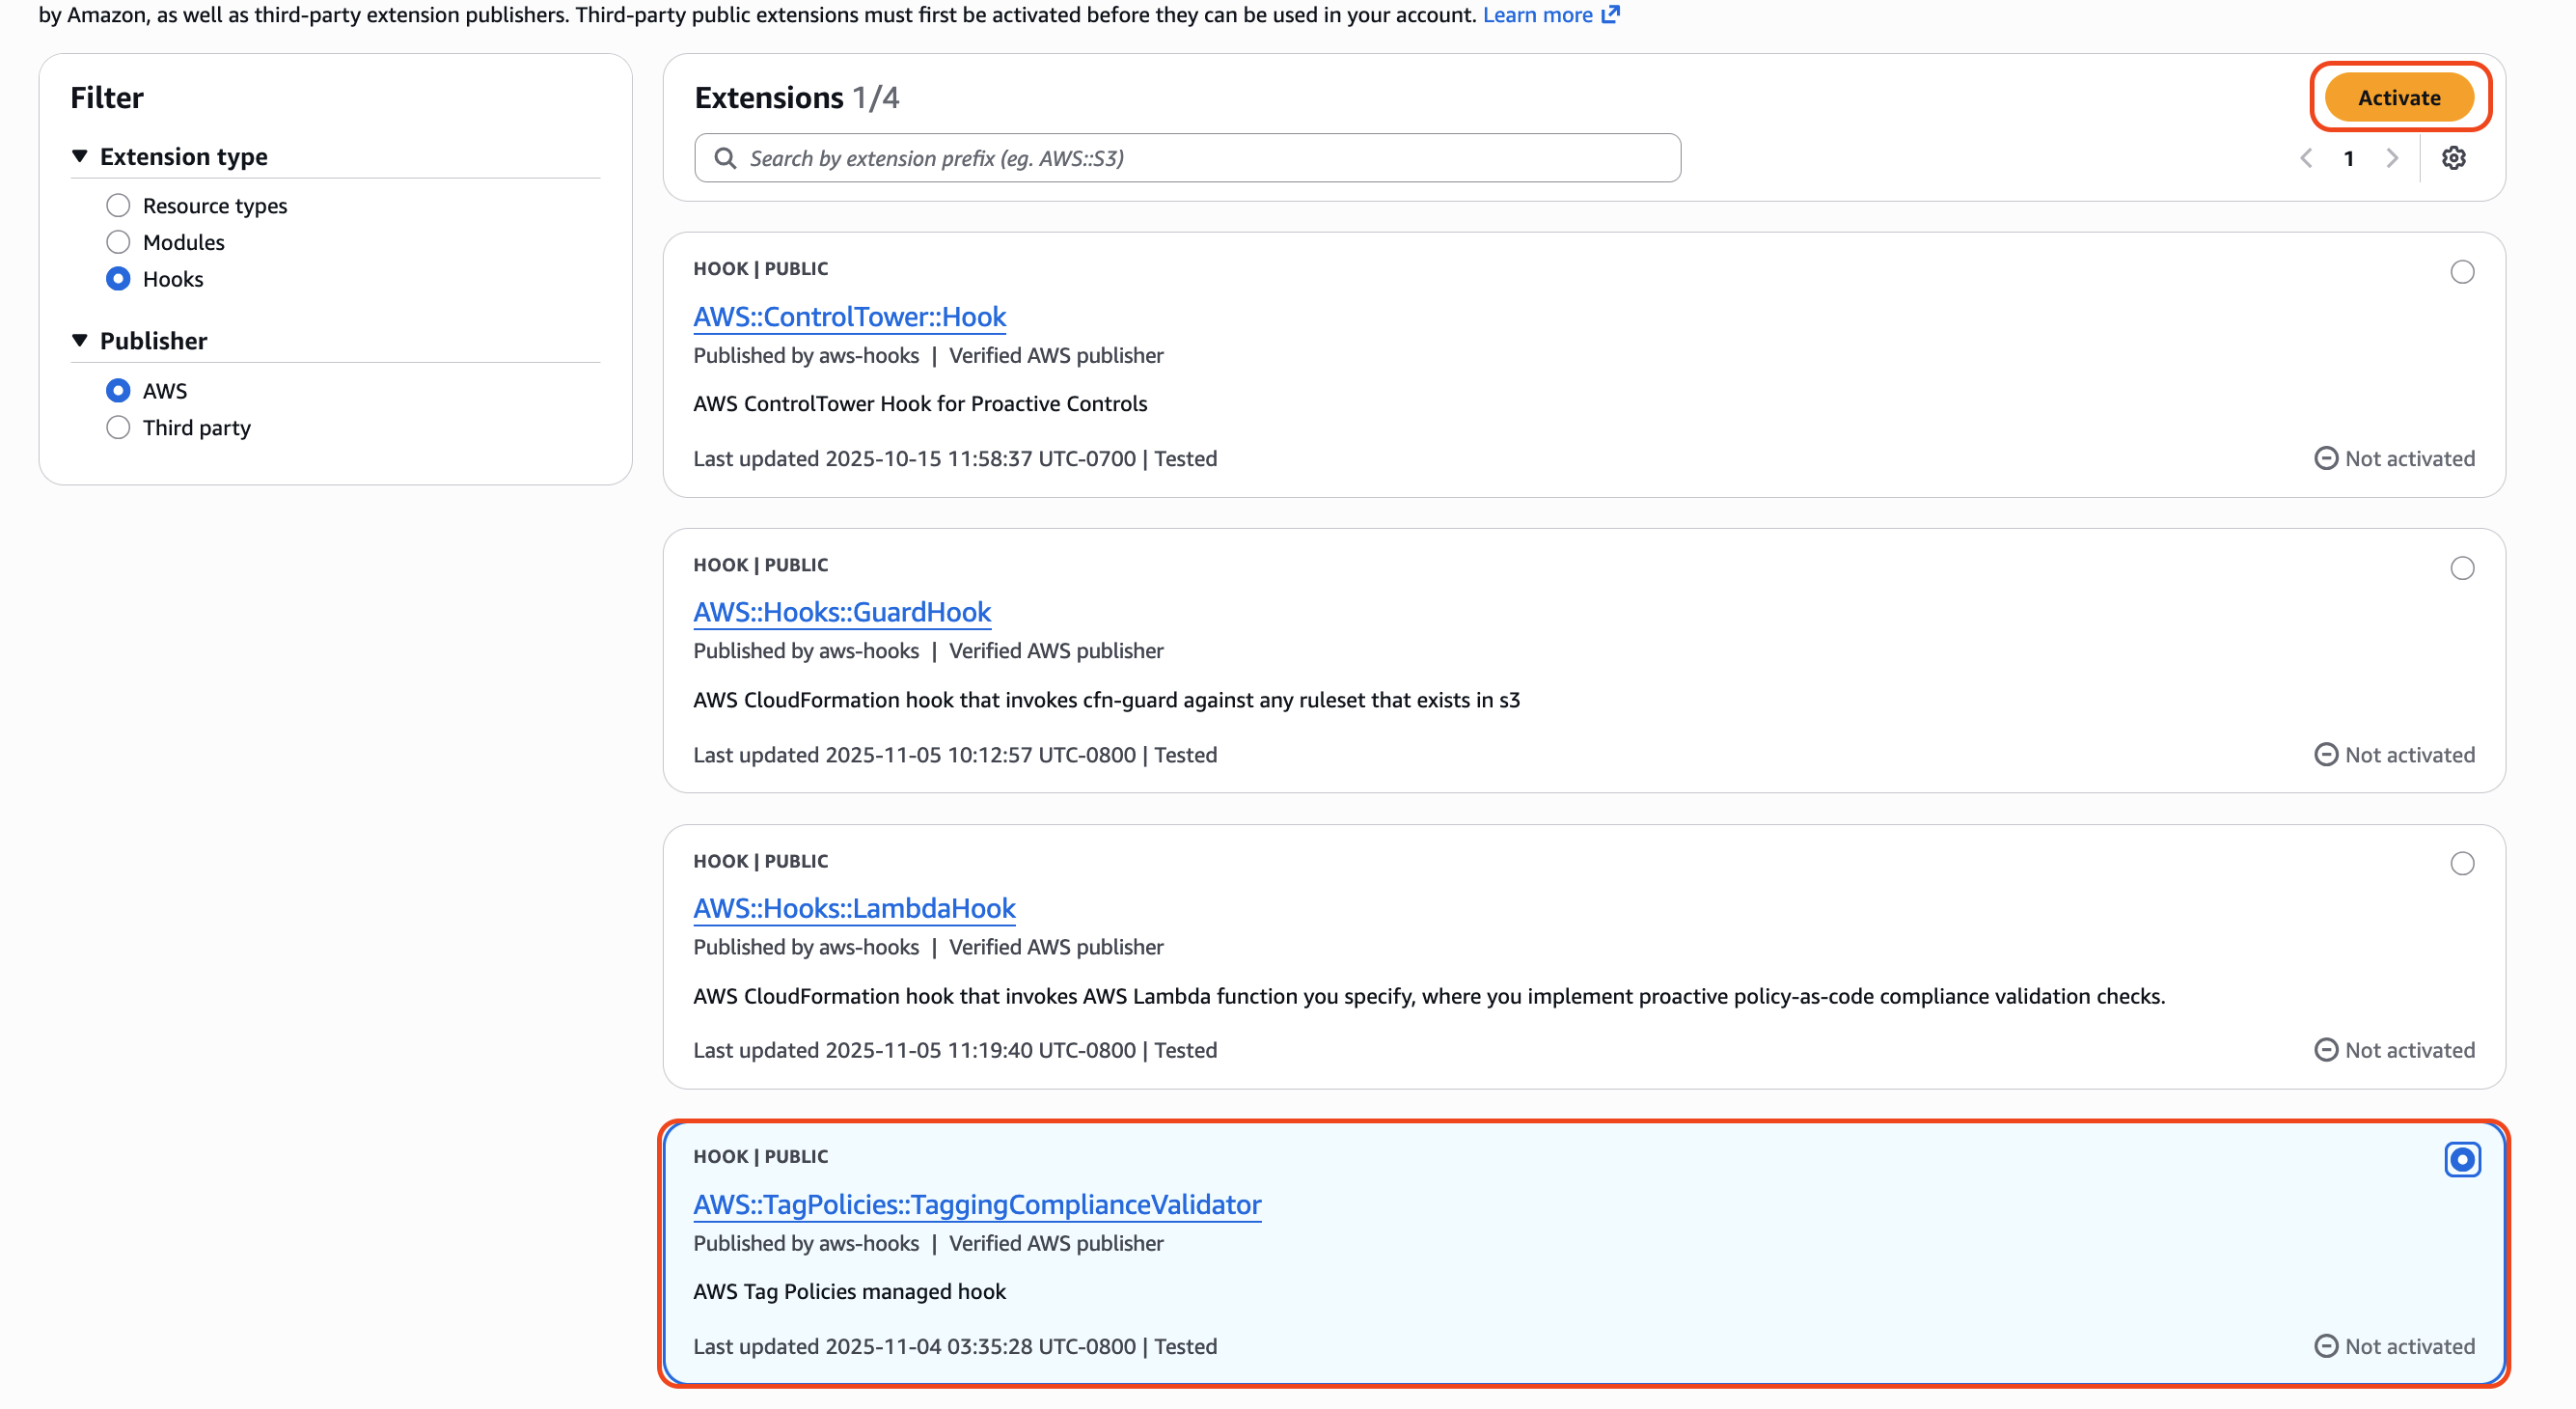The image size is (2576, 1409).
Task: Click the Learn more link
Action: pos(1537,14)
